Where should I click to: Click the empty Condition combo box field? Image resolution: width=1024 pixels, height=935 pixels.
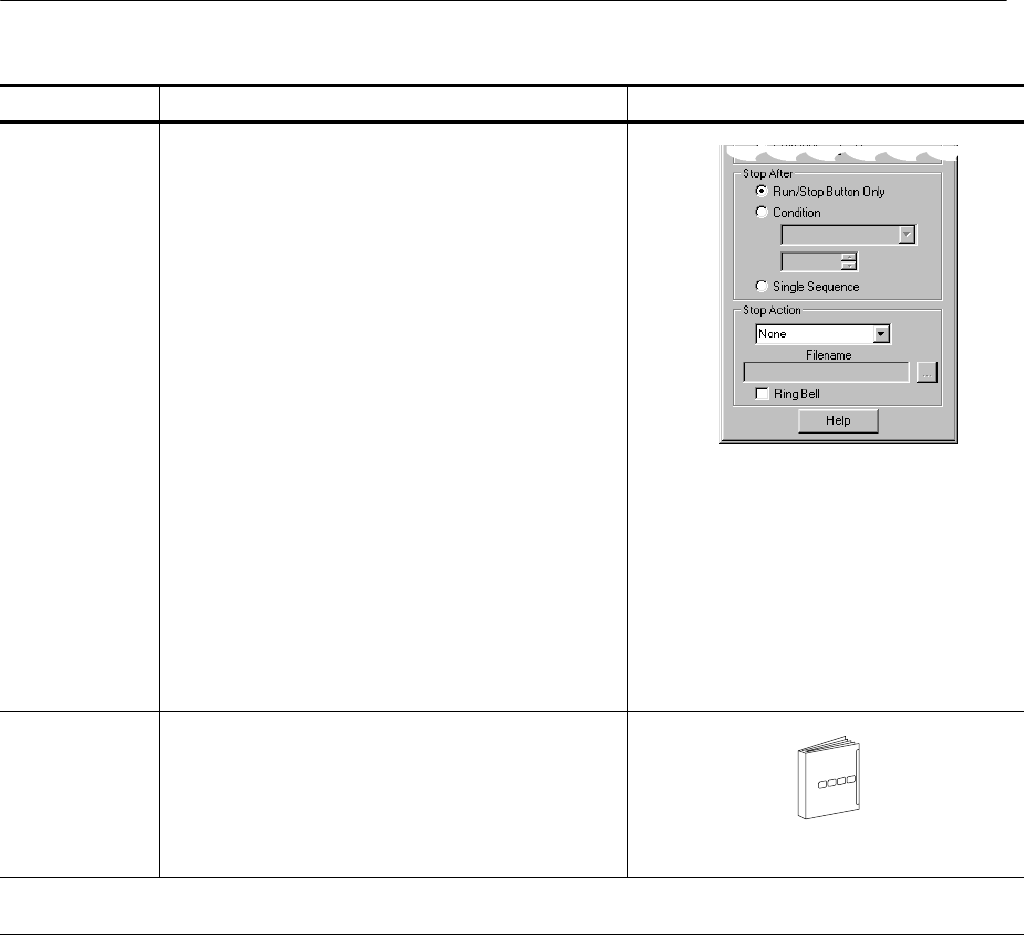(840, 235)
